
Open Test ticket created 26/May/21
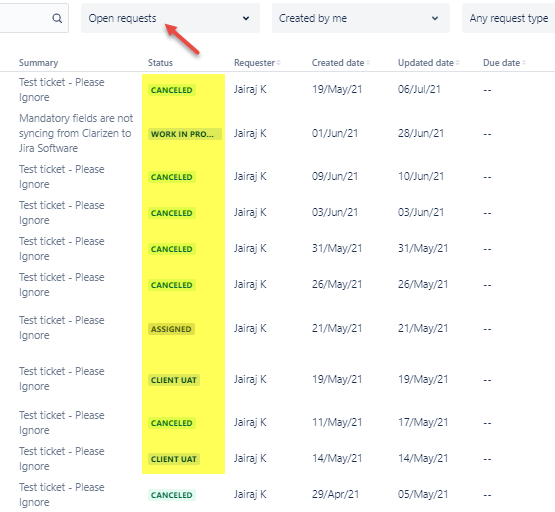tap(62, 285)
